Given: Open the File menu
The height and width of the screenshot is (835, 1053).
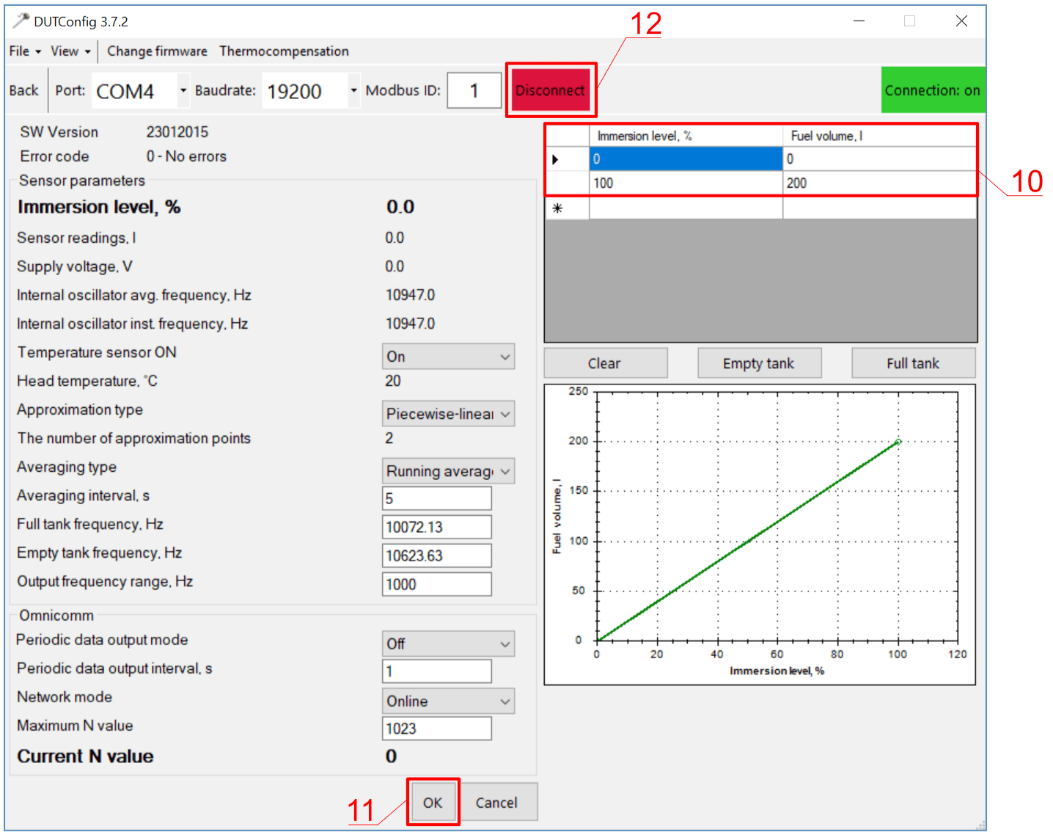Looking at the screenshot, I should tap(24, 51).
